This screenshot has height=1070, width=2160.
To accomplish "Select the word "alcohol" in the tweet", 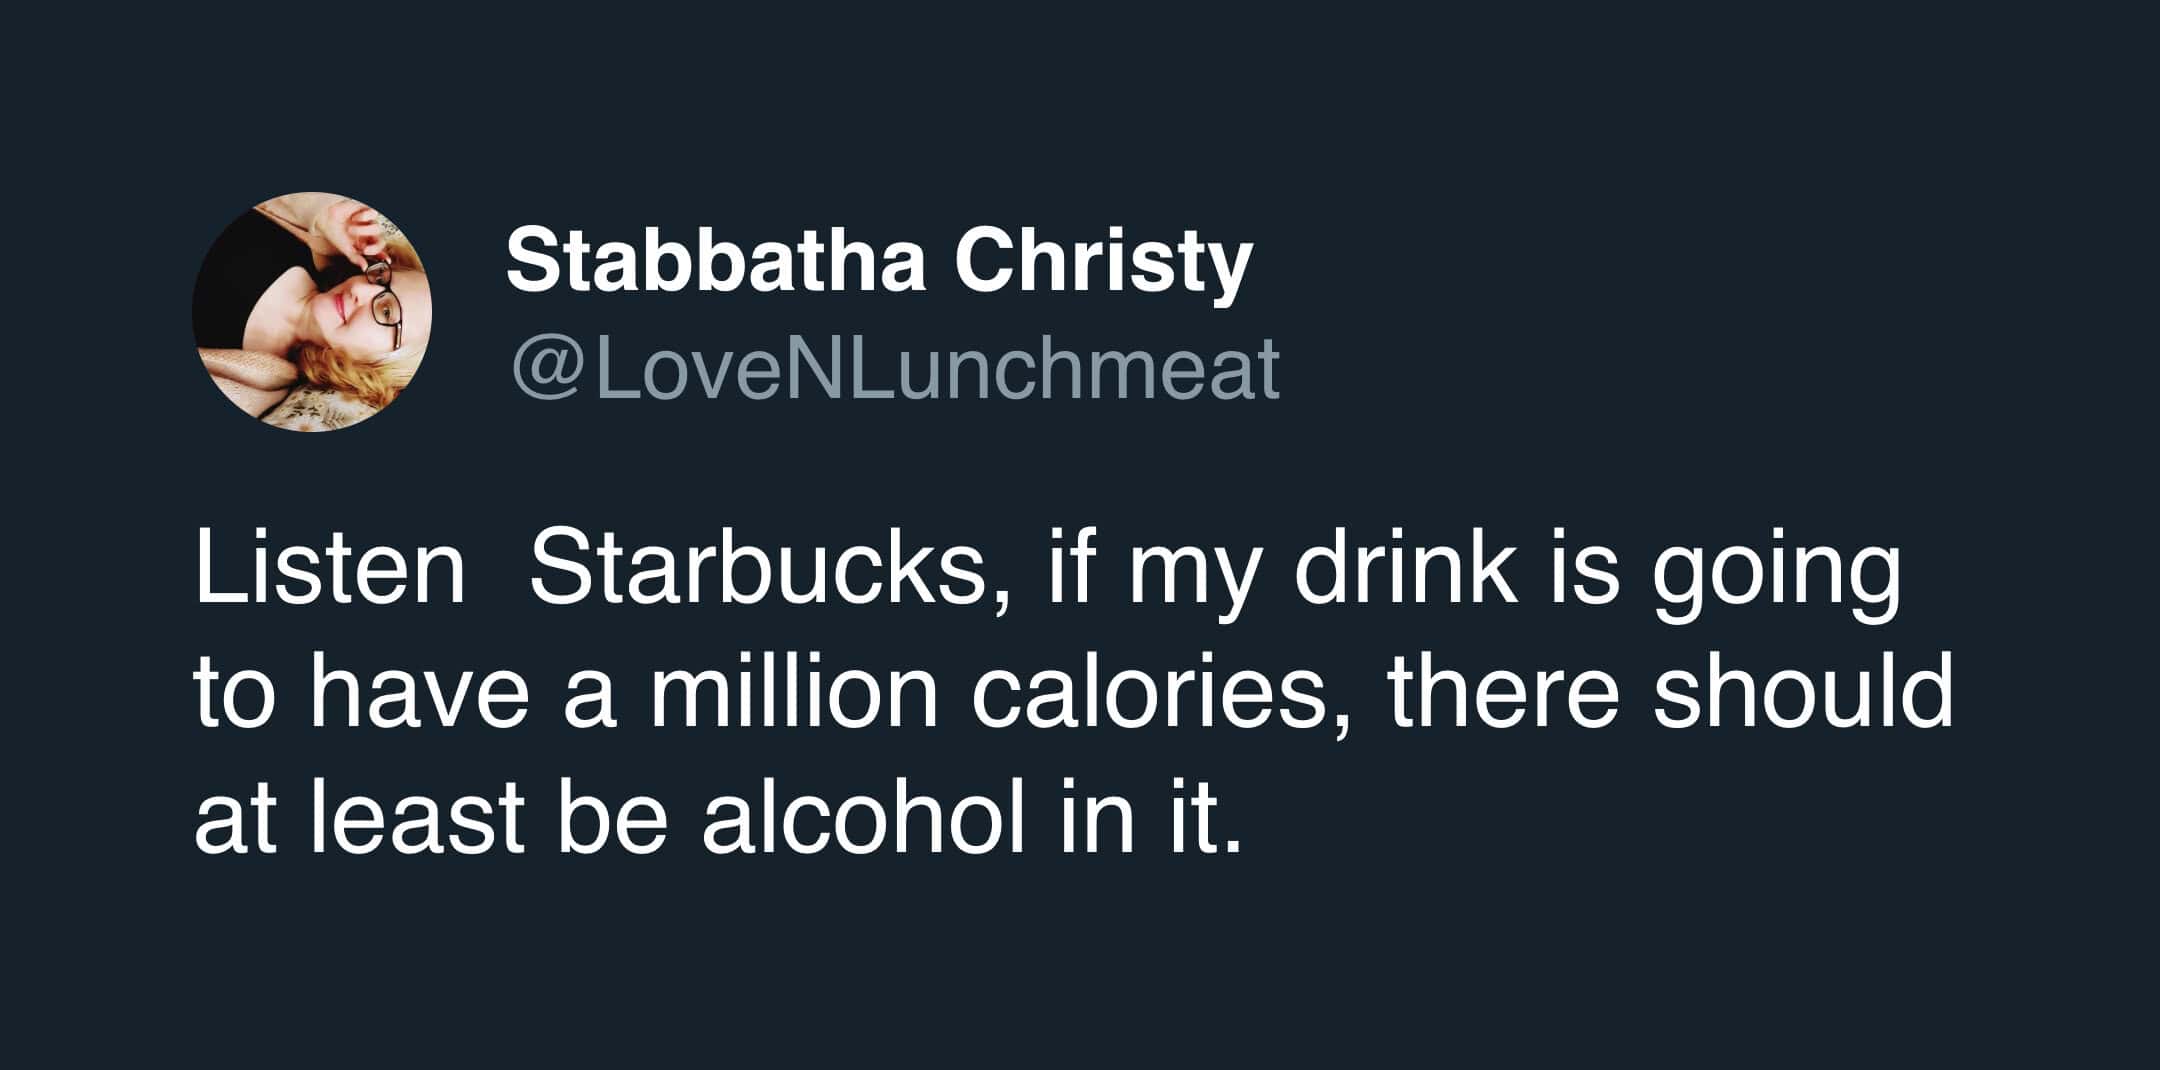I will [863, 817].
